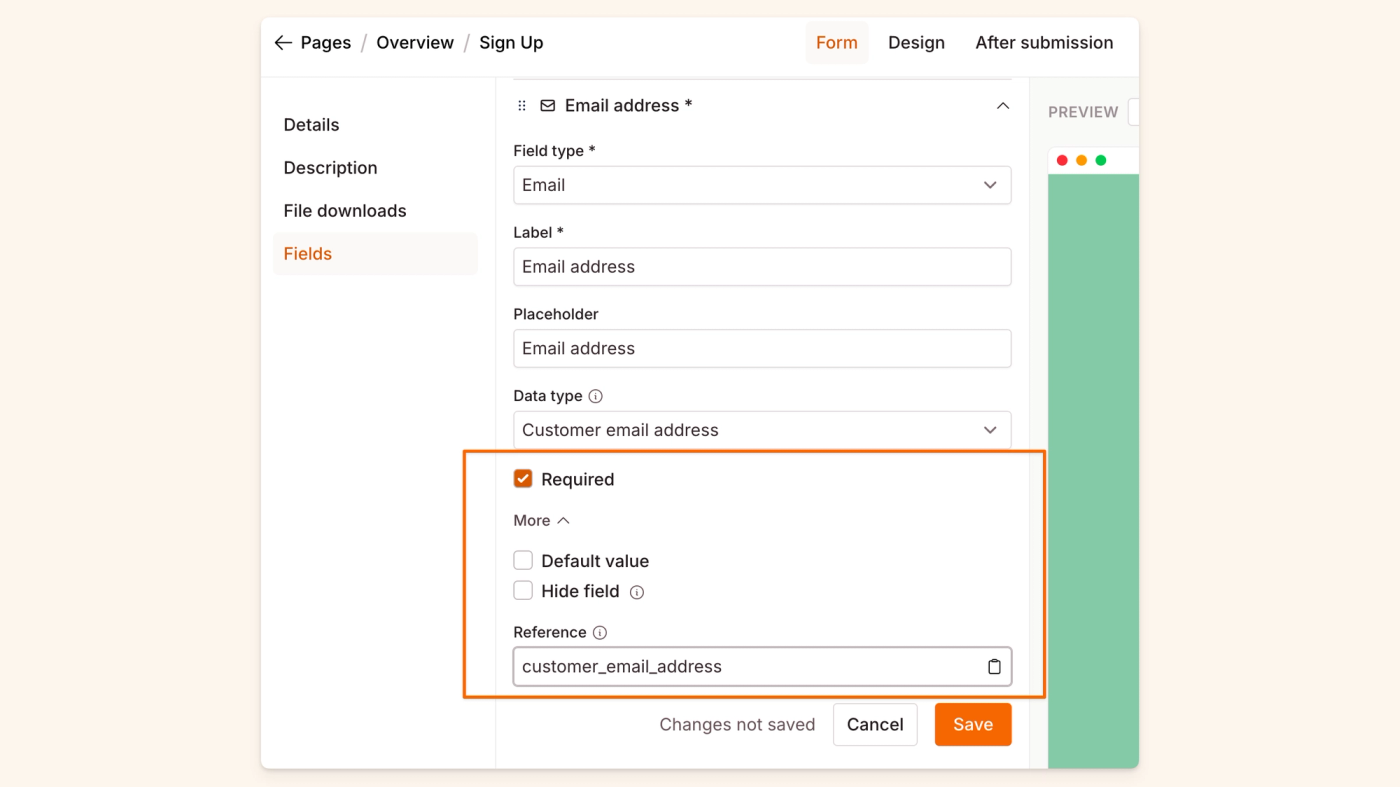Click the envelope icon next to Email address
Image resolution: width=1400 pixels, height=787 pixels.
pos(548,106)
